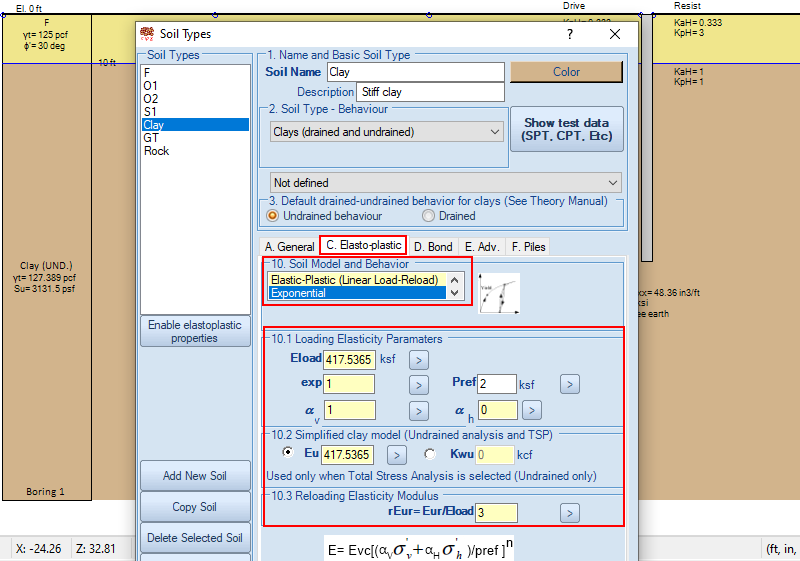Click the arrow button next to Eload
This screenshot has width=800, height=561.
tap(418, 360)
